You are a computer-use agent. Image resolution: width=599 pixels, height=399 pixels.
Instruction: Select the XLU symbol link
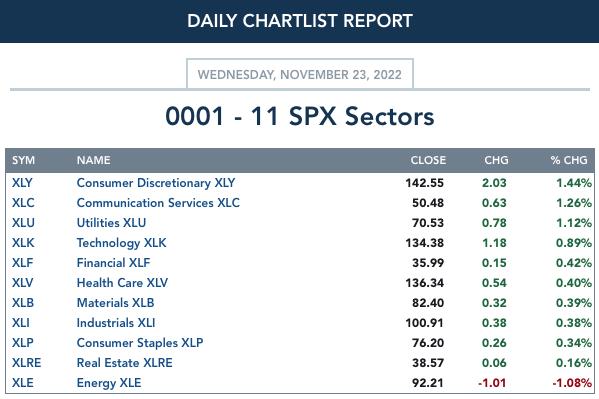23,223
